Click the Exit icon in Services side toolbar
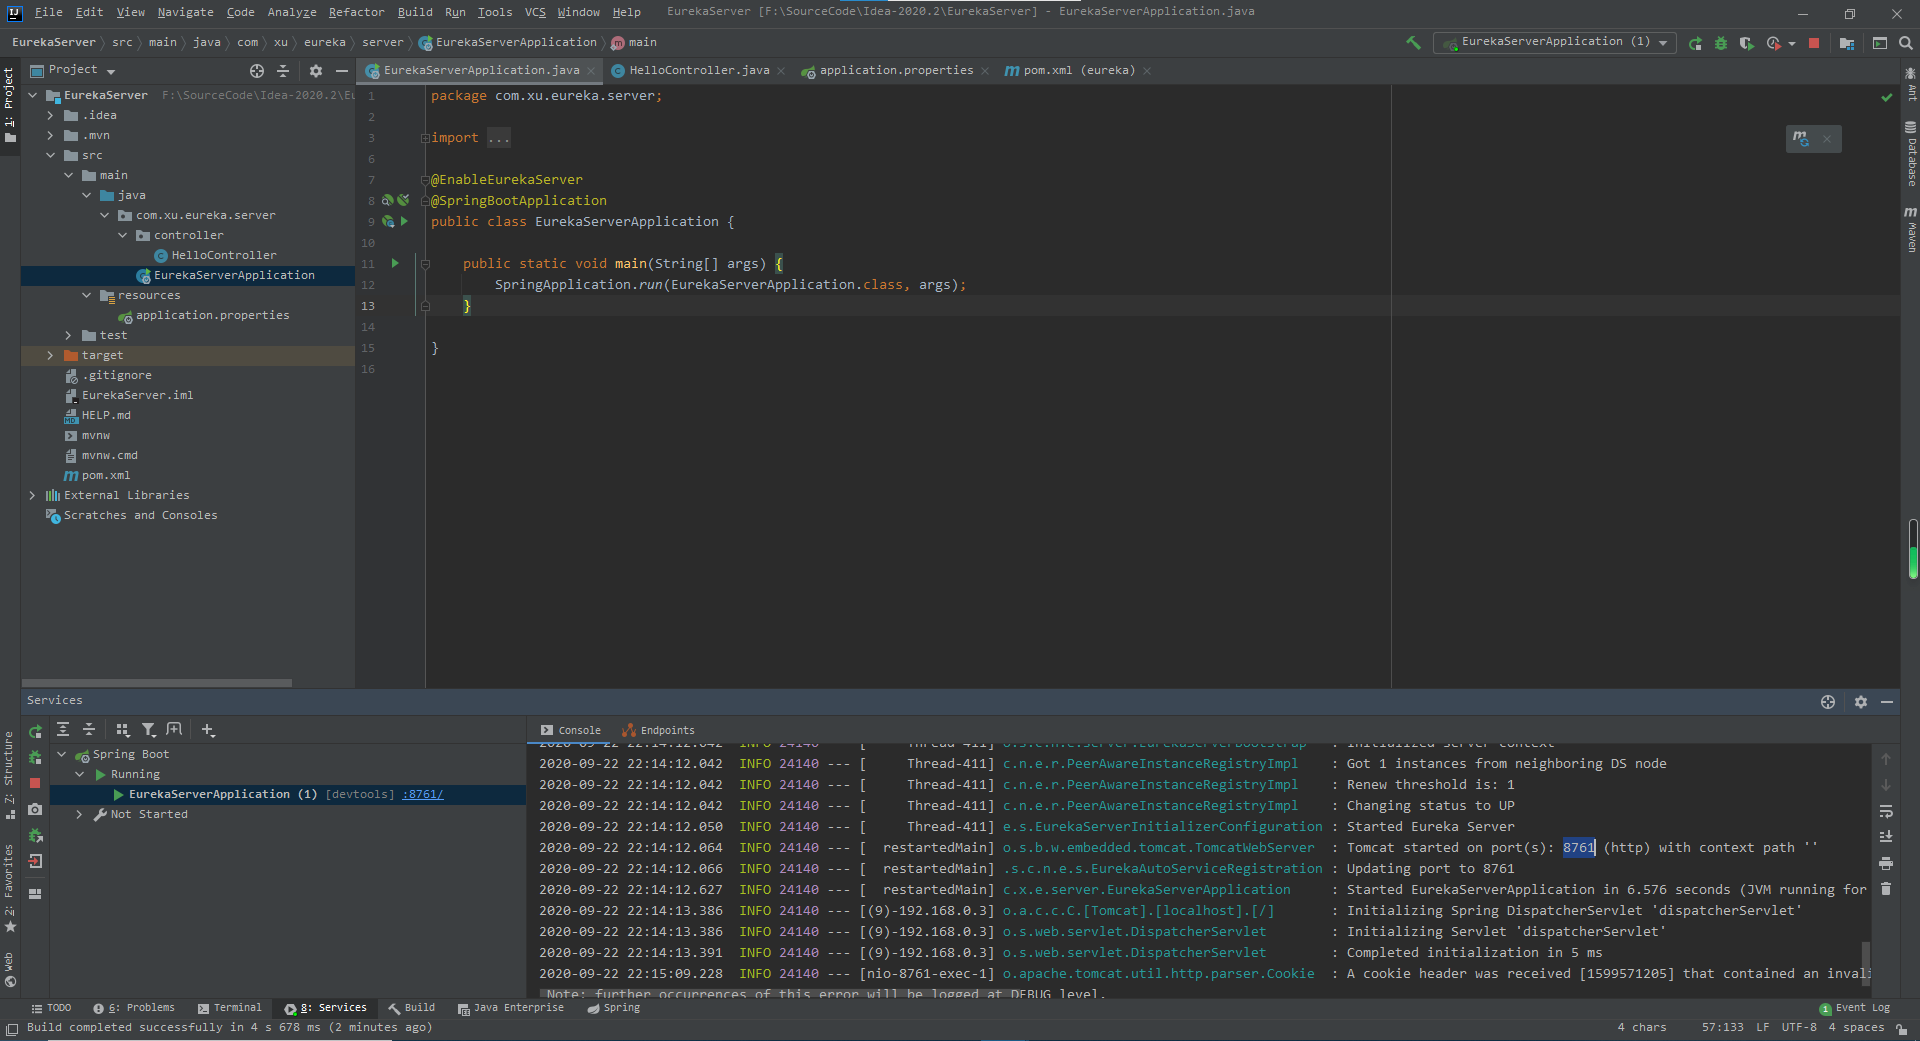The height and width of the screenshot is (1041, 1920). 35,861
